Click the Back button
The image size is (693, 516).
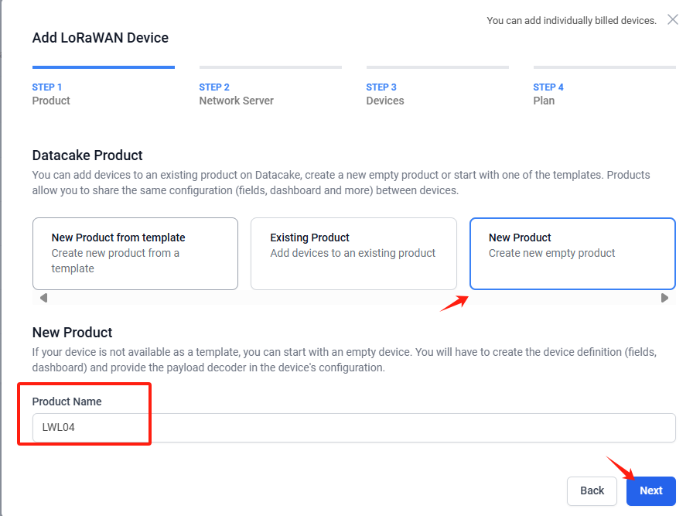pos(592,491)
